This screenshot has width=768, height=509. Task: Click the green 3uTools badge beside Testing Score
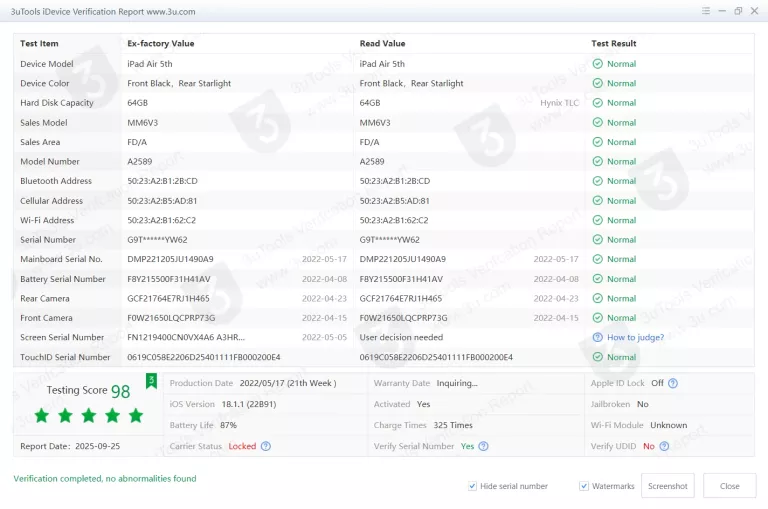[x=151, y=381]
